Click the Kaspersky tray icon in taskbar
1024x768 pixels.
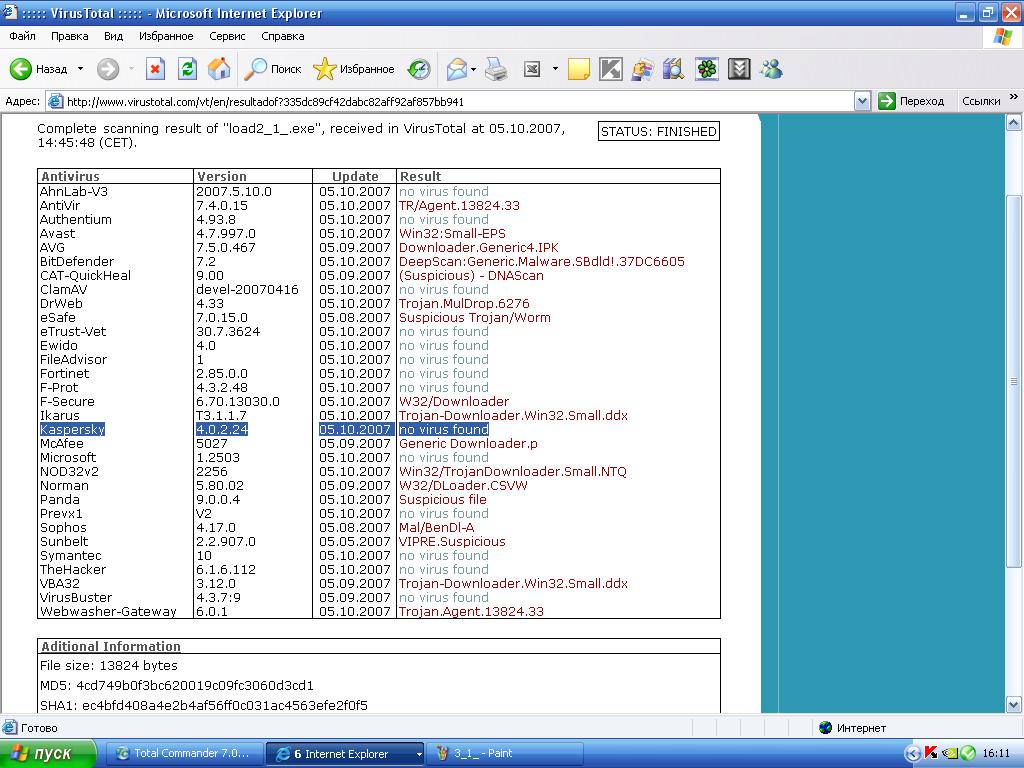click(930, 753)
